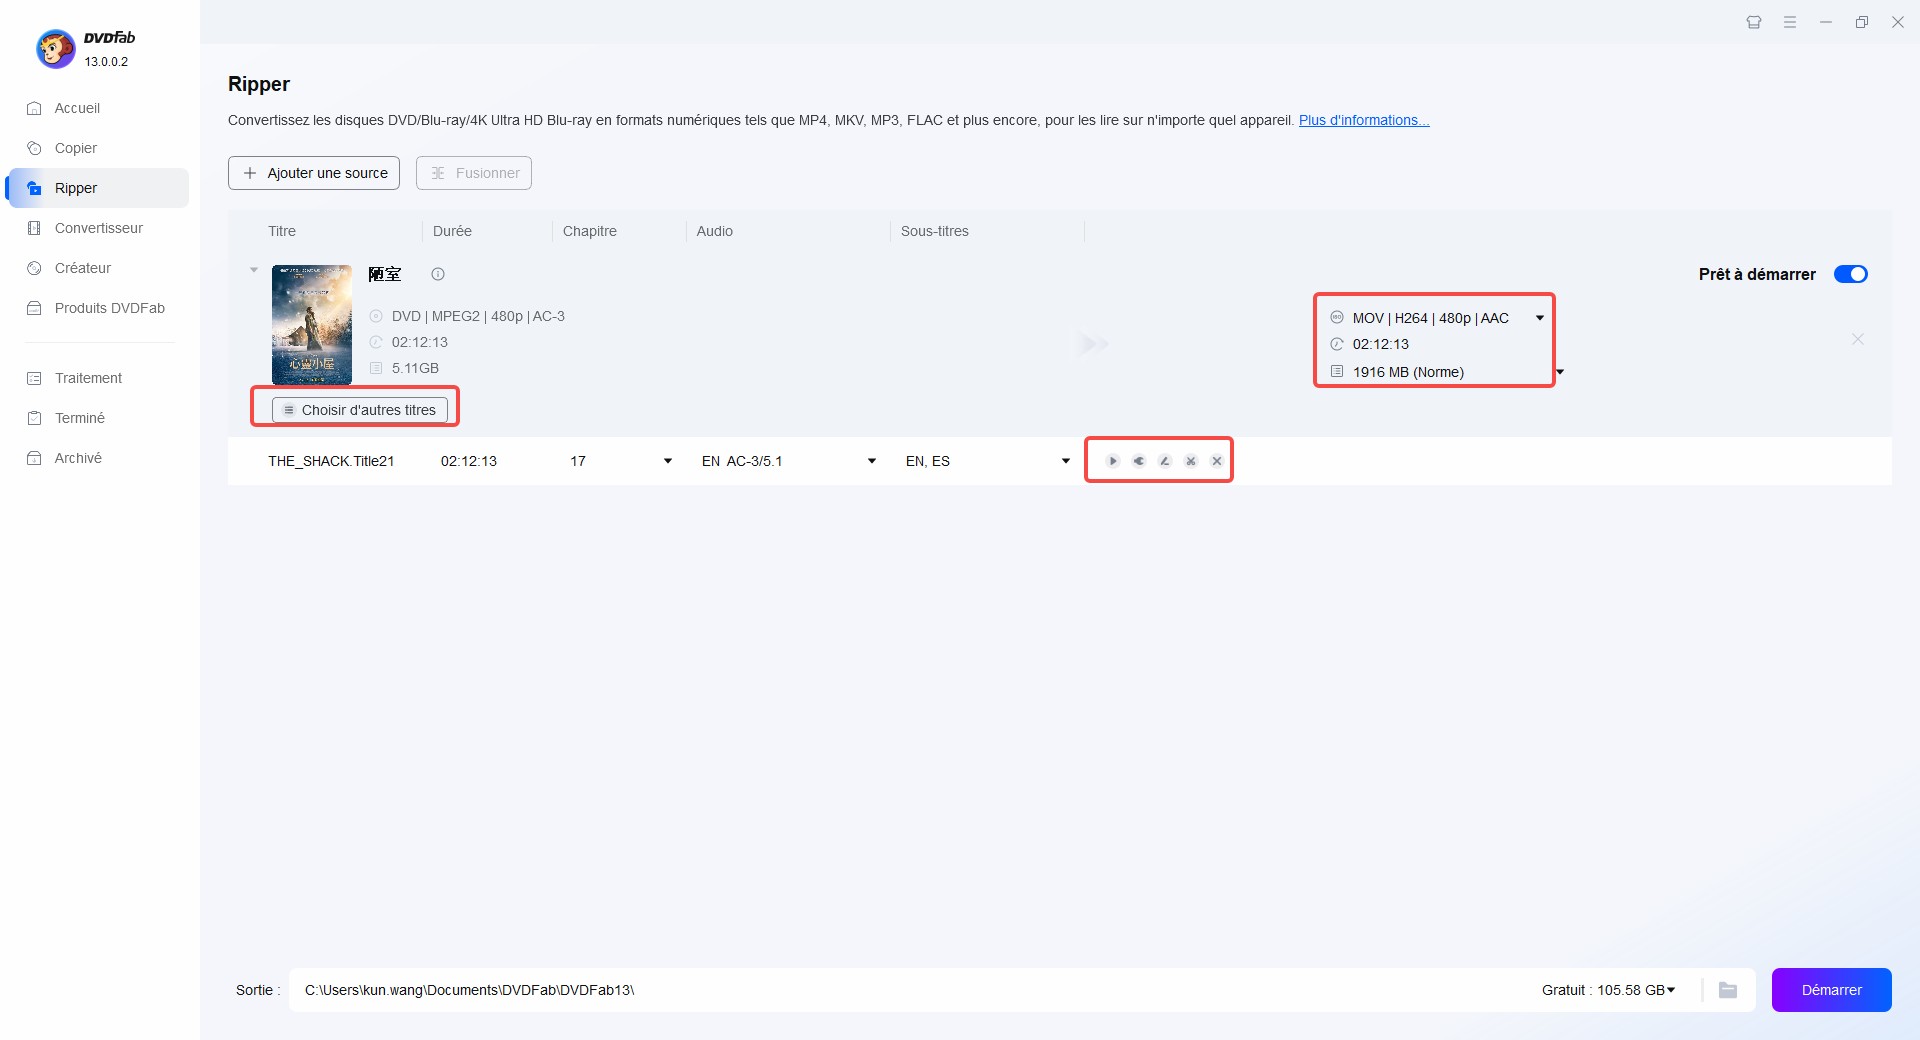Click the Créateur icon in sidebar
1920x1040 pixels.
coord(34,268)
